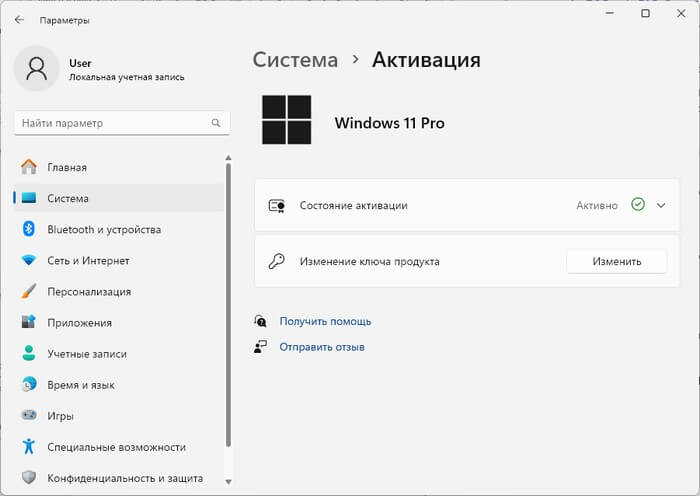Open Главная in the sidebar
This screenshot has height=496, width=700.
click(119, 167)
